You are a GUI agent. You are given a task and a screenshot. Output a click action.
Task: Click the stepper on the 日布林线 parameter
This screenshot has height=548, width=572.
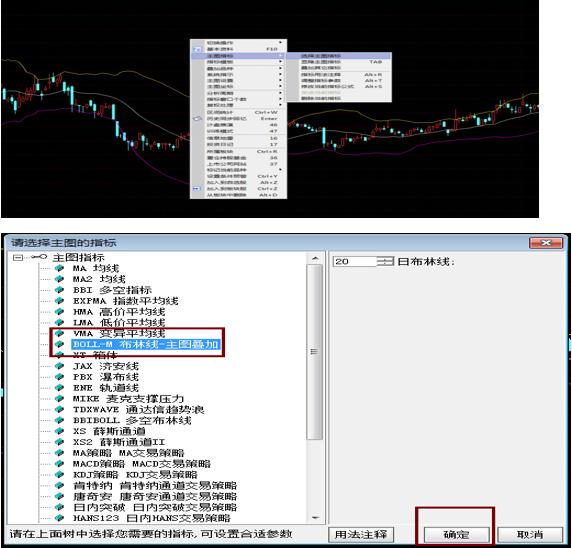tap(385, 261)
